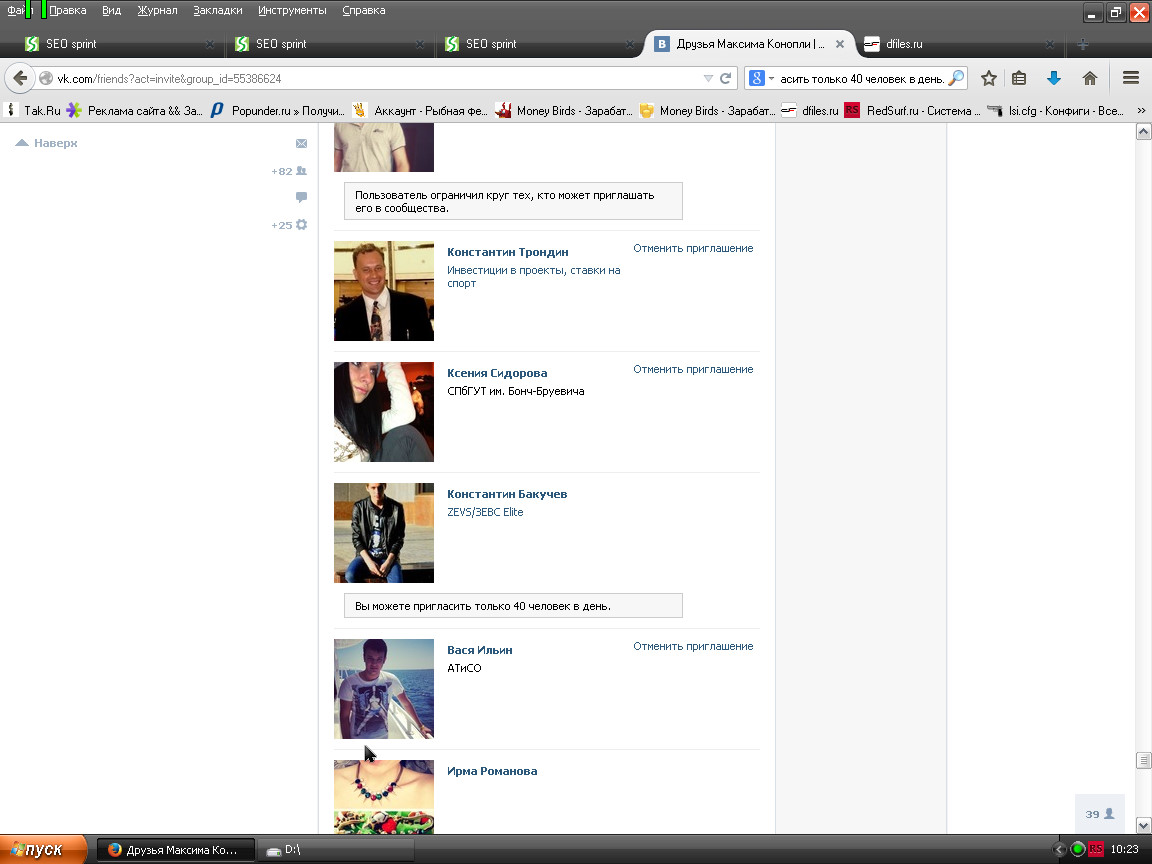Open the Popunder.ru bookmark

point(277,110)
